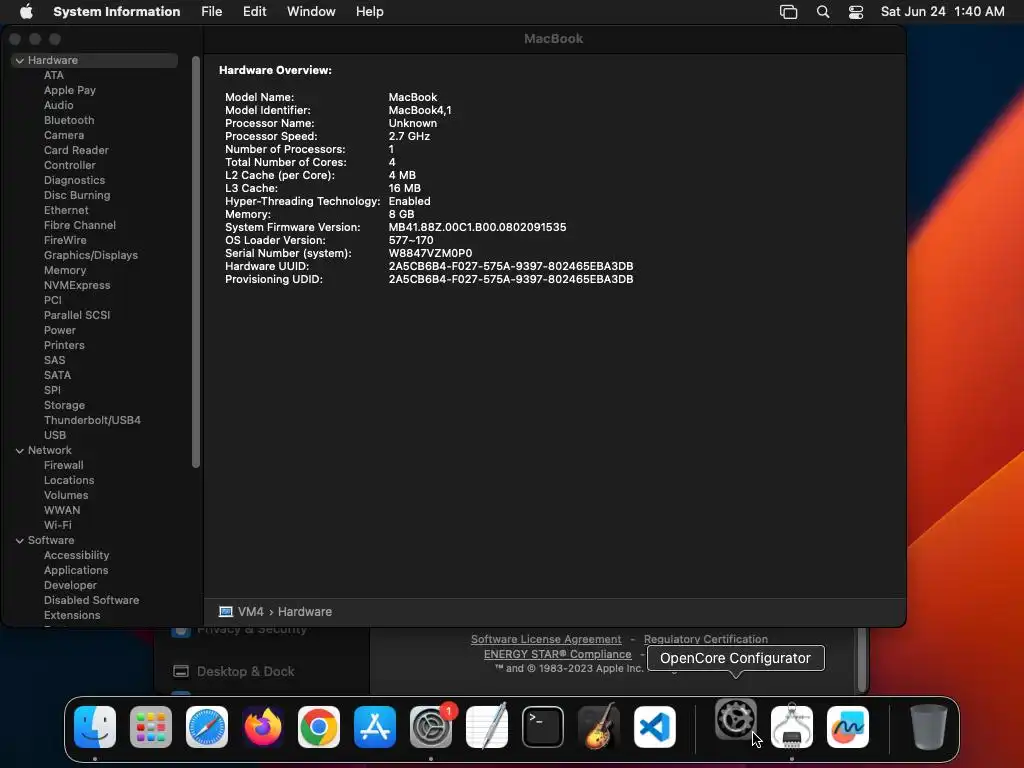Open the Window menu
This screenshot has width=1024, height=768.
311,12
